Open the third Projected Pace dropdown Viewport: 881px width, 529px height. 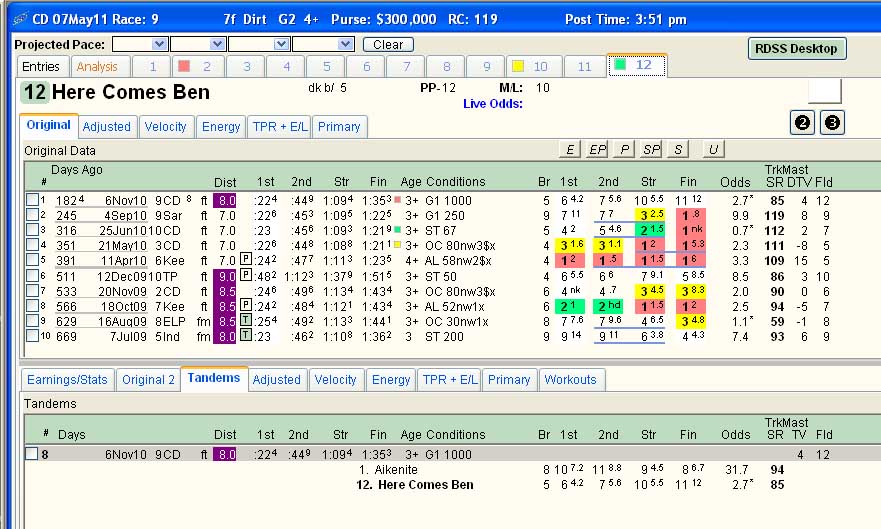point(281,44)
